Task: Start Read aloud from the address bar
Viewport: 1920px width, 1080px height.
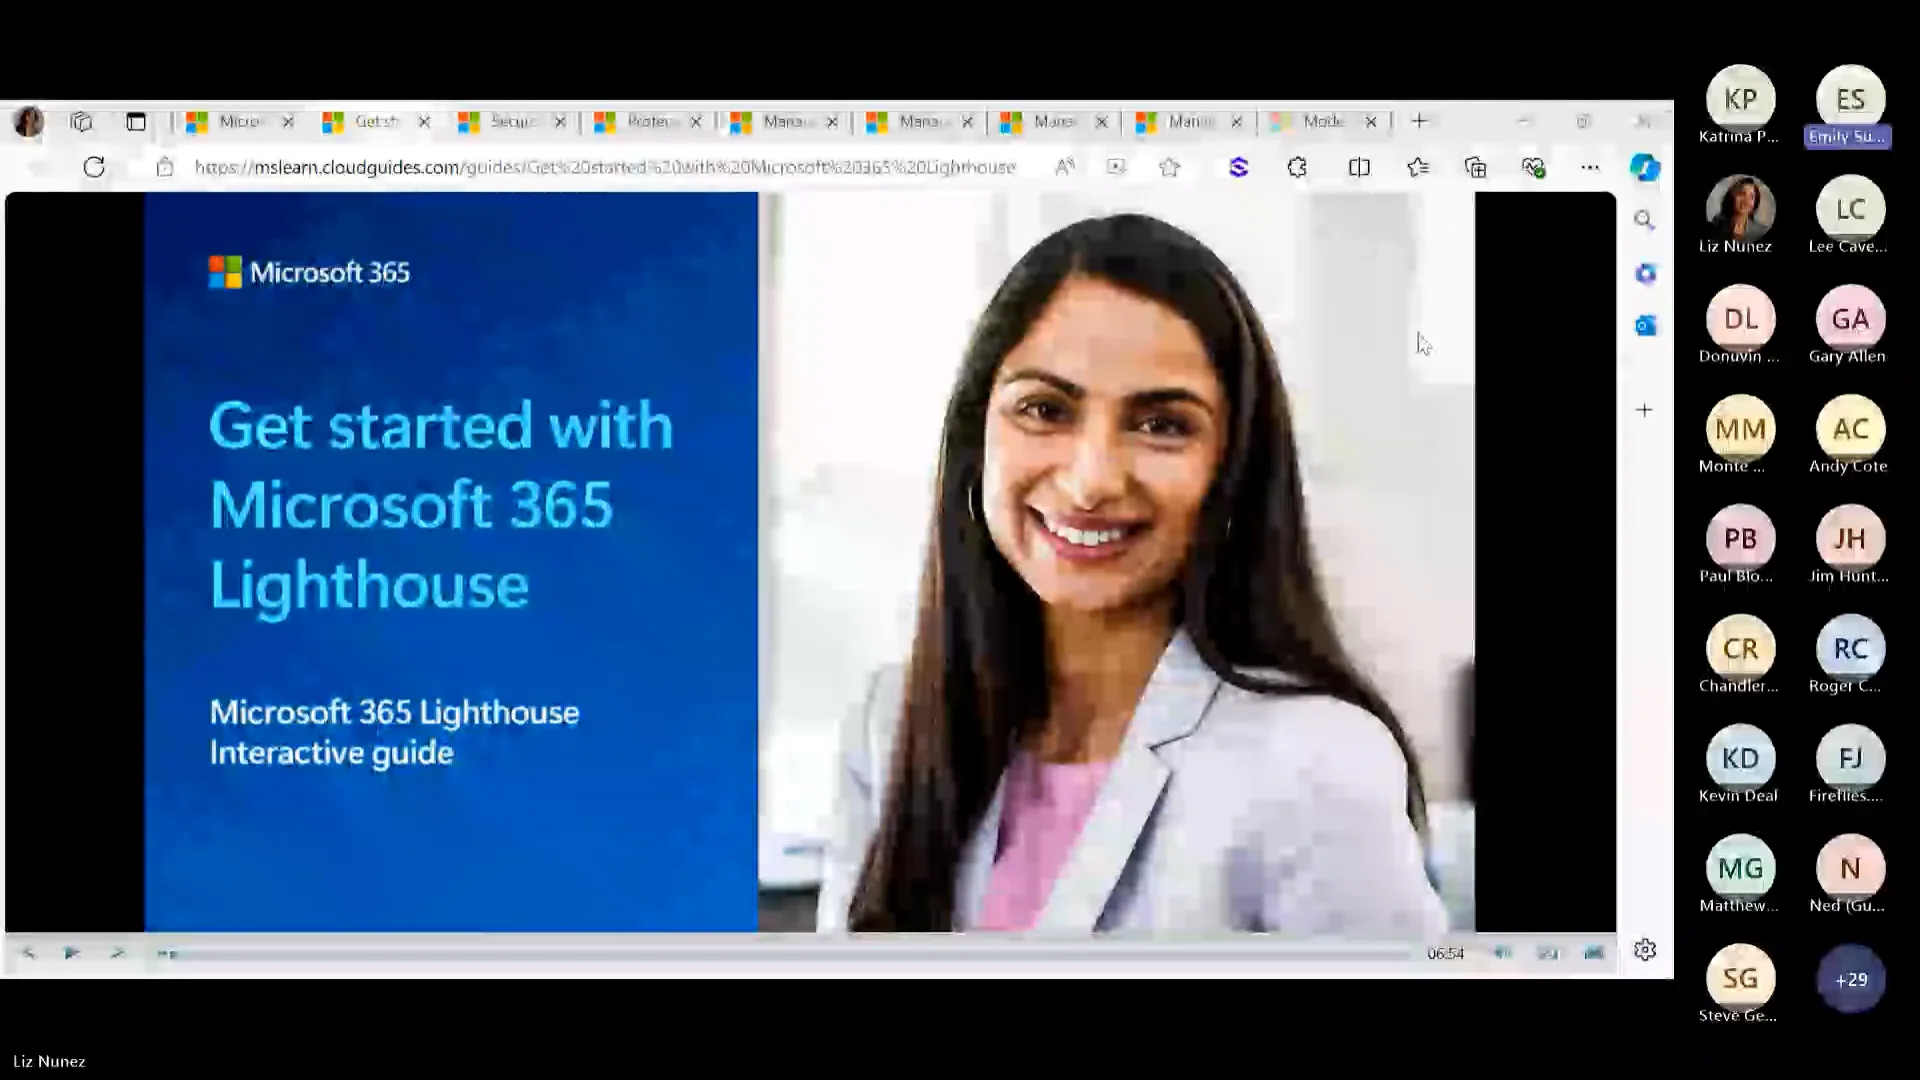Action: pos(1065,167)
